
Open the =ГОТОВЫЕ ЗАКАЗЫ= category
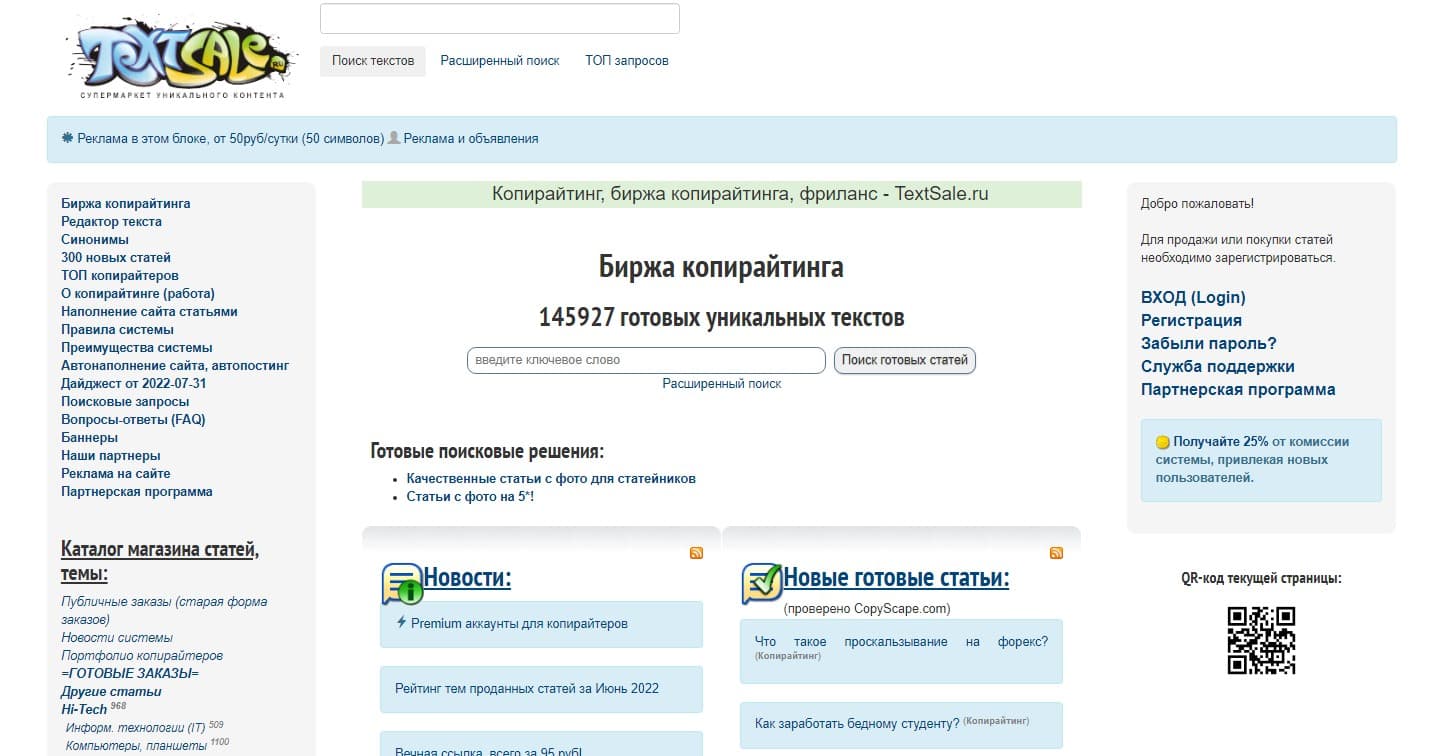[130, 674]
